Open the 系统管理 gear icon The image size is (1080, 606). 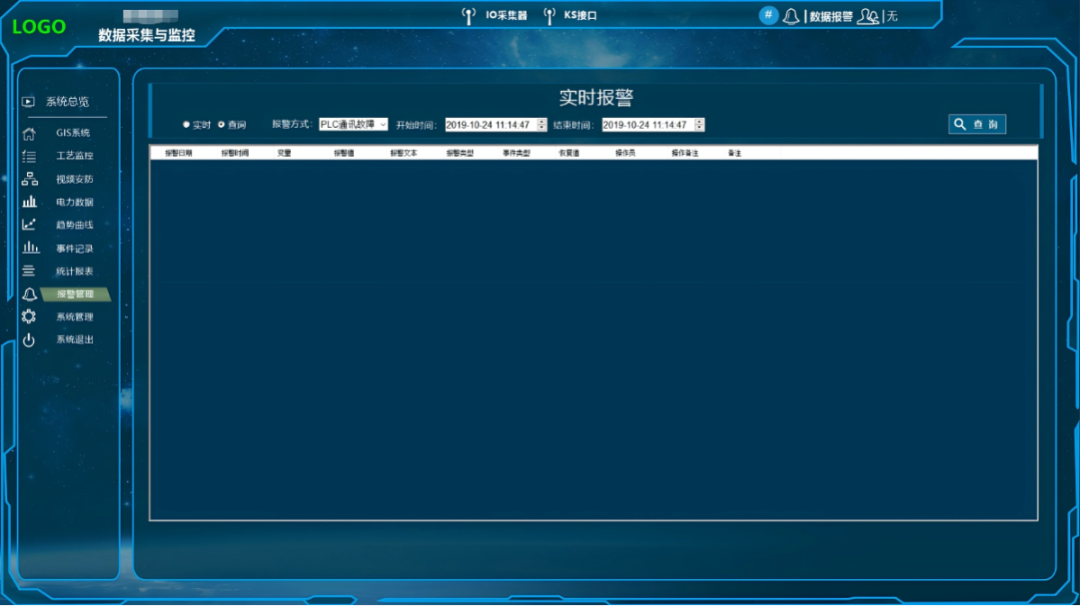pyautogui.click(x=29, y=317)
